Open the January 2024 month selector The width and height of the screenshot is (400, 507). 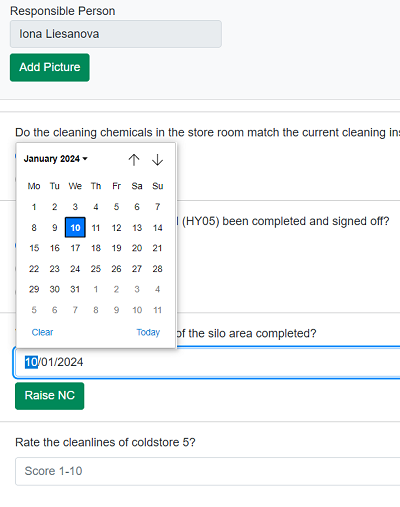pyautogui.click(x=56, y=159)
